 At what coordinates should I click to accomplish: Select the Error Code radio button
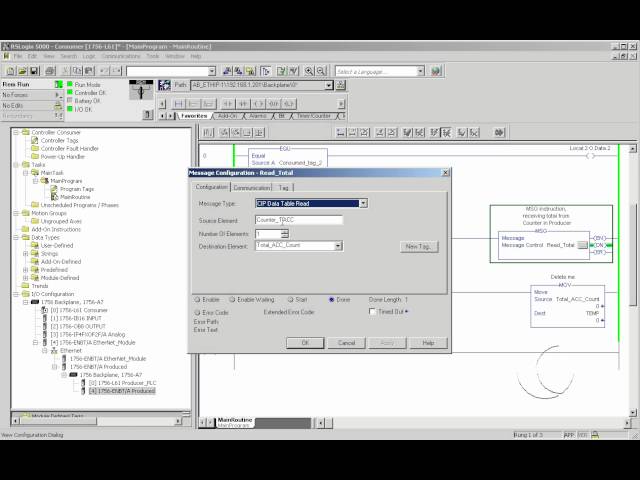pos(198,312)
